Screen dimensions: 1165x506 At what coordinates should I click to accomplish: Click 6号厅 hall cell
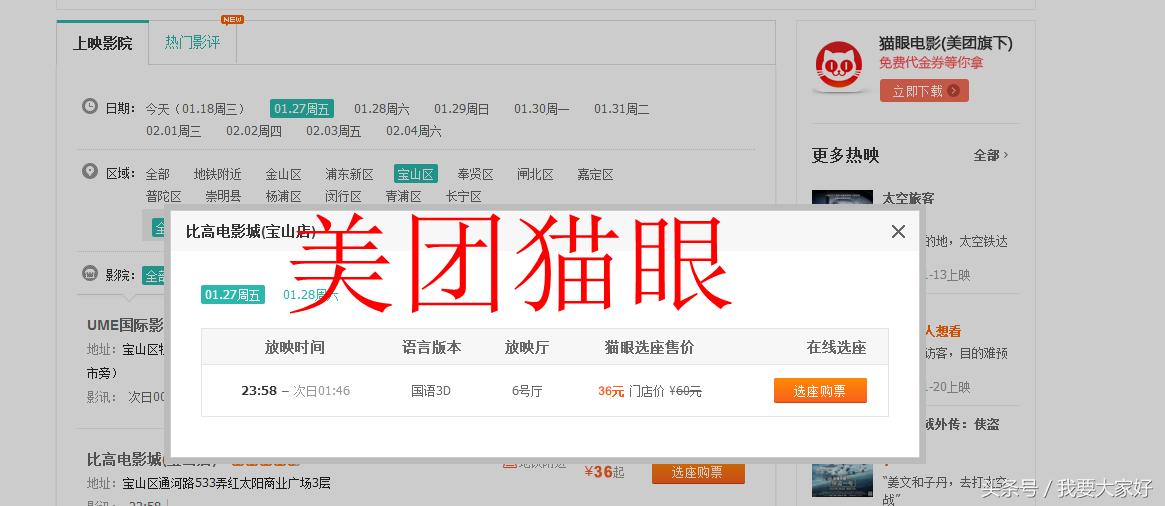point(527,391)
